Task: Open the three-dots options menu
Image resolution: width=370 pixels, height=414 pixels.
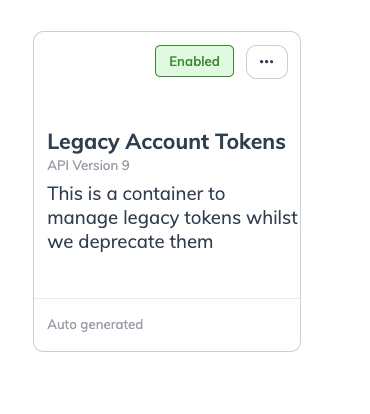Action: click(267, 62)
